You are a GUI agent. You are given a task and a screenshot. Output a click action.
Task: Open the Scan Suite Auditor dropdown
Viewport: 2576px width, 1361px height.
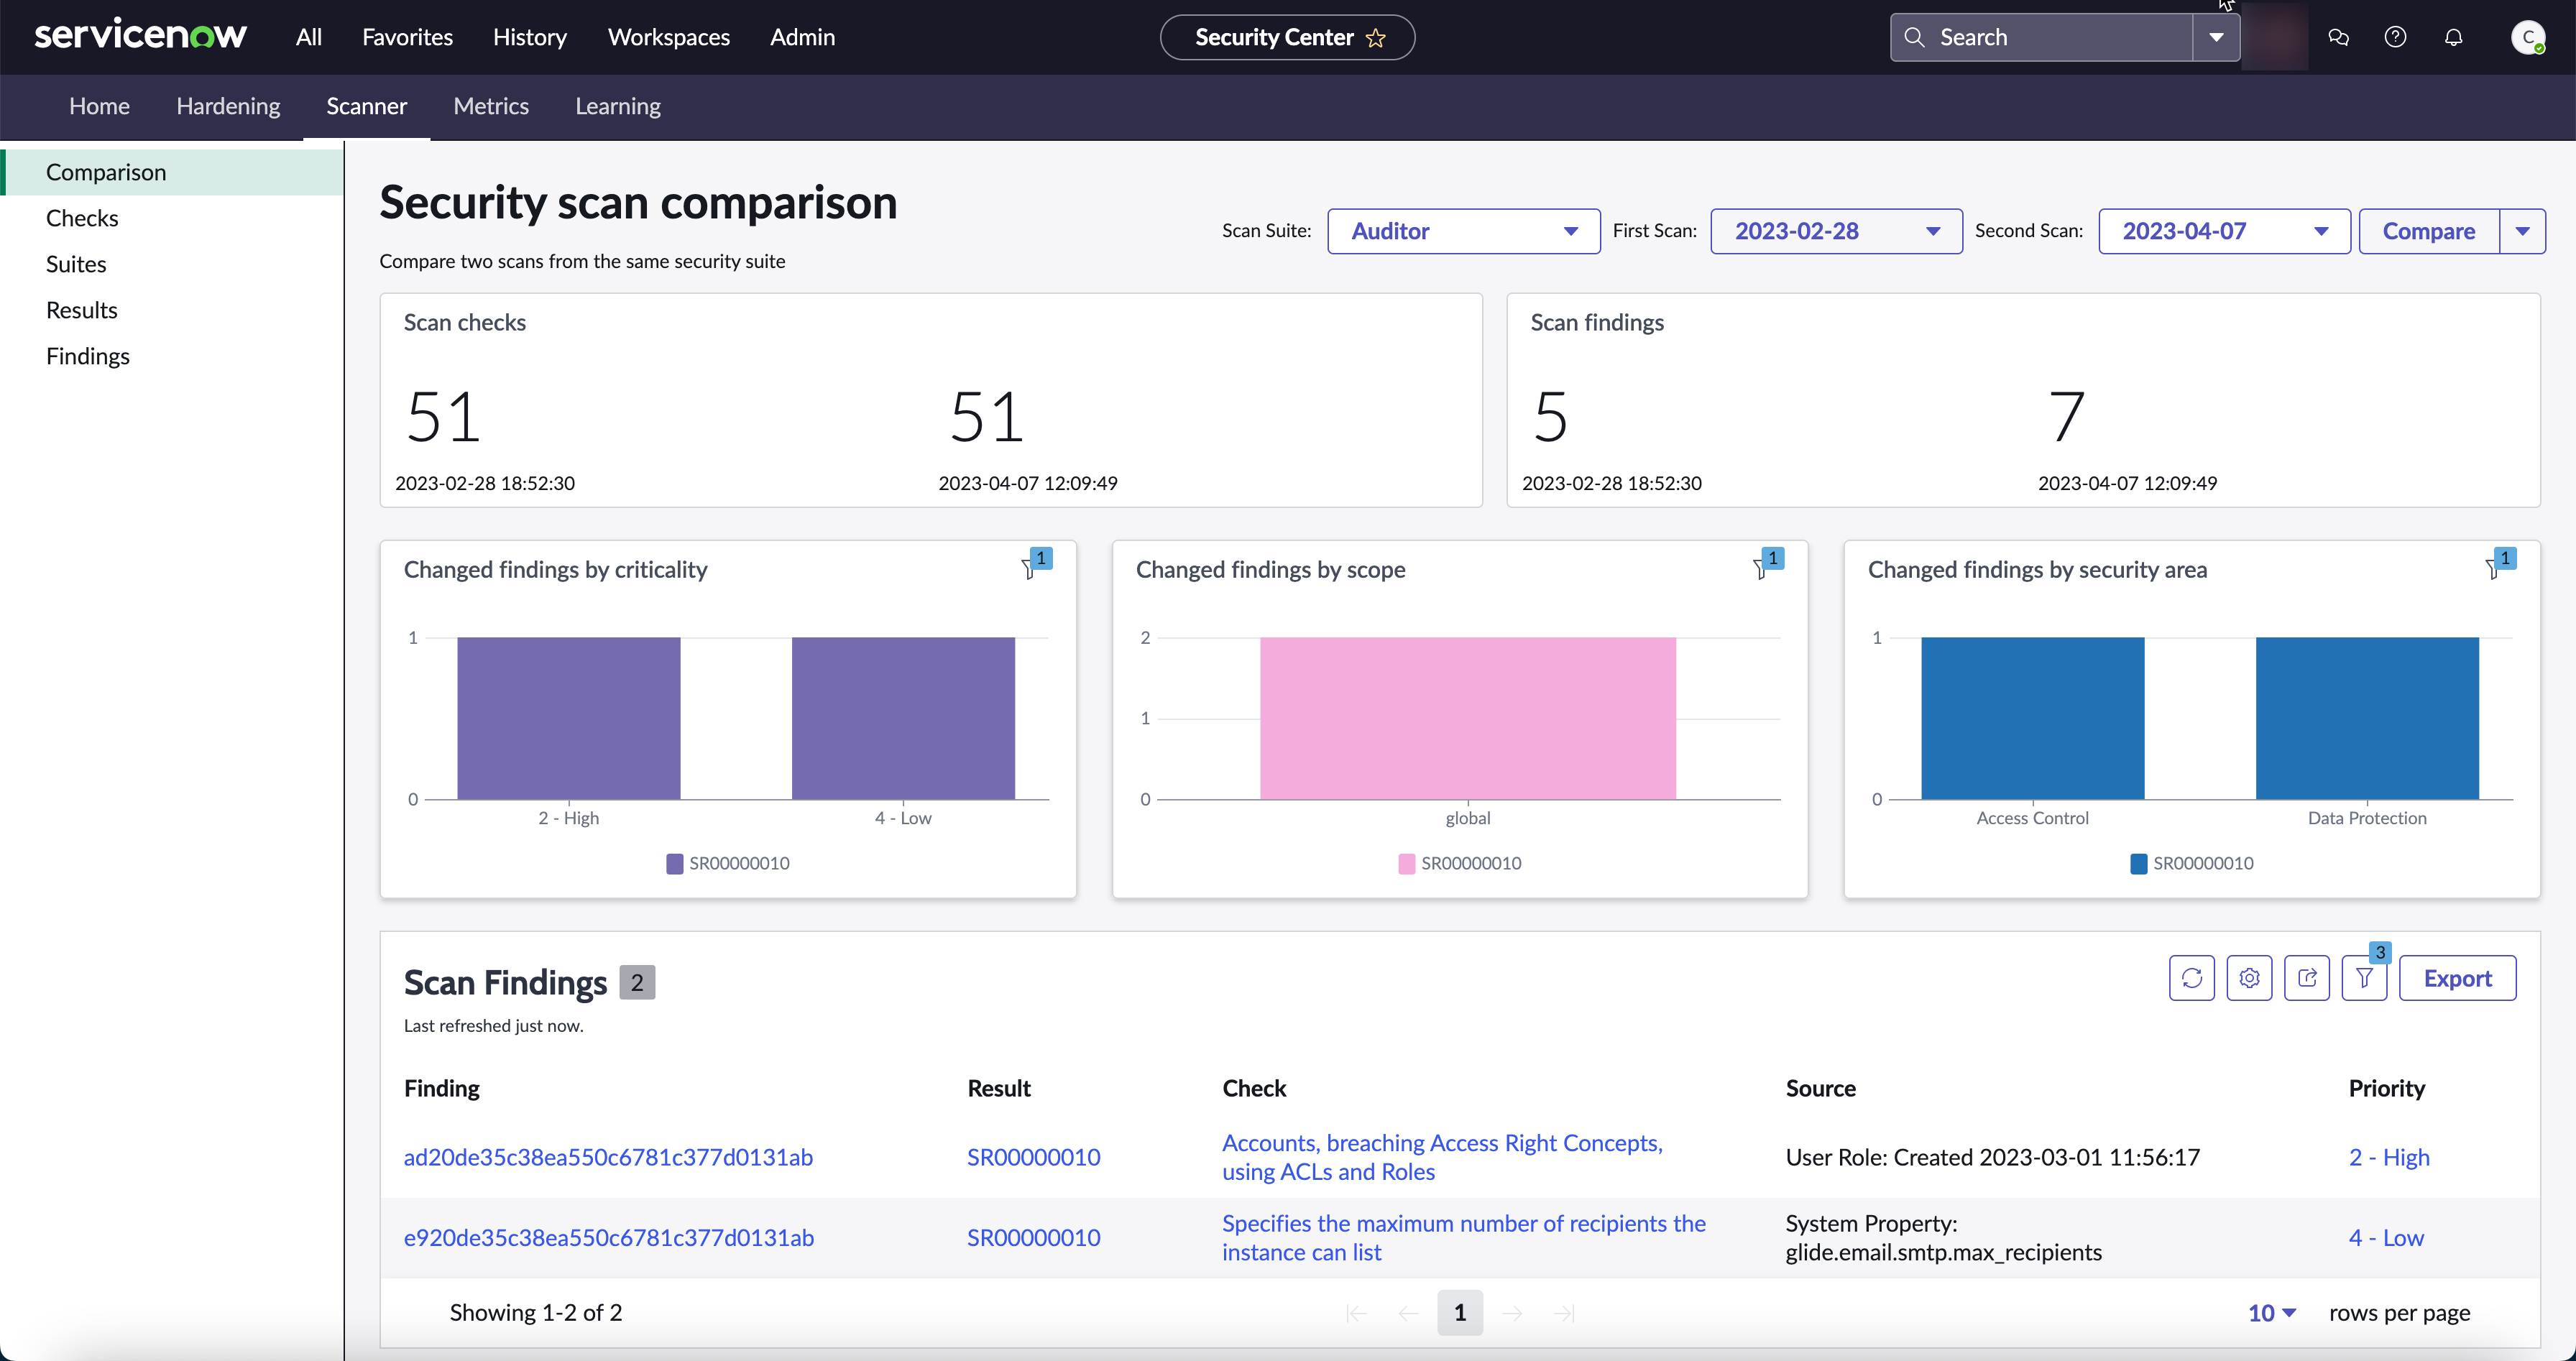click(x=1464, y=231)
